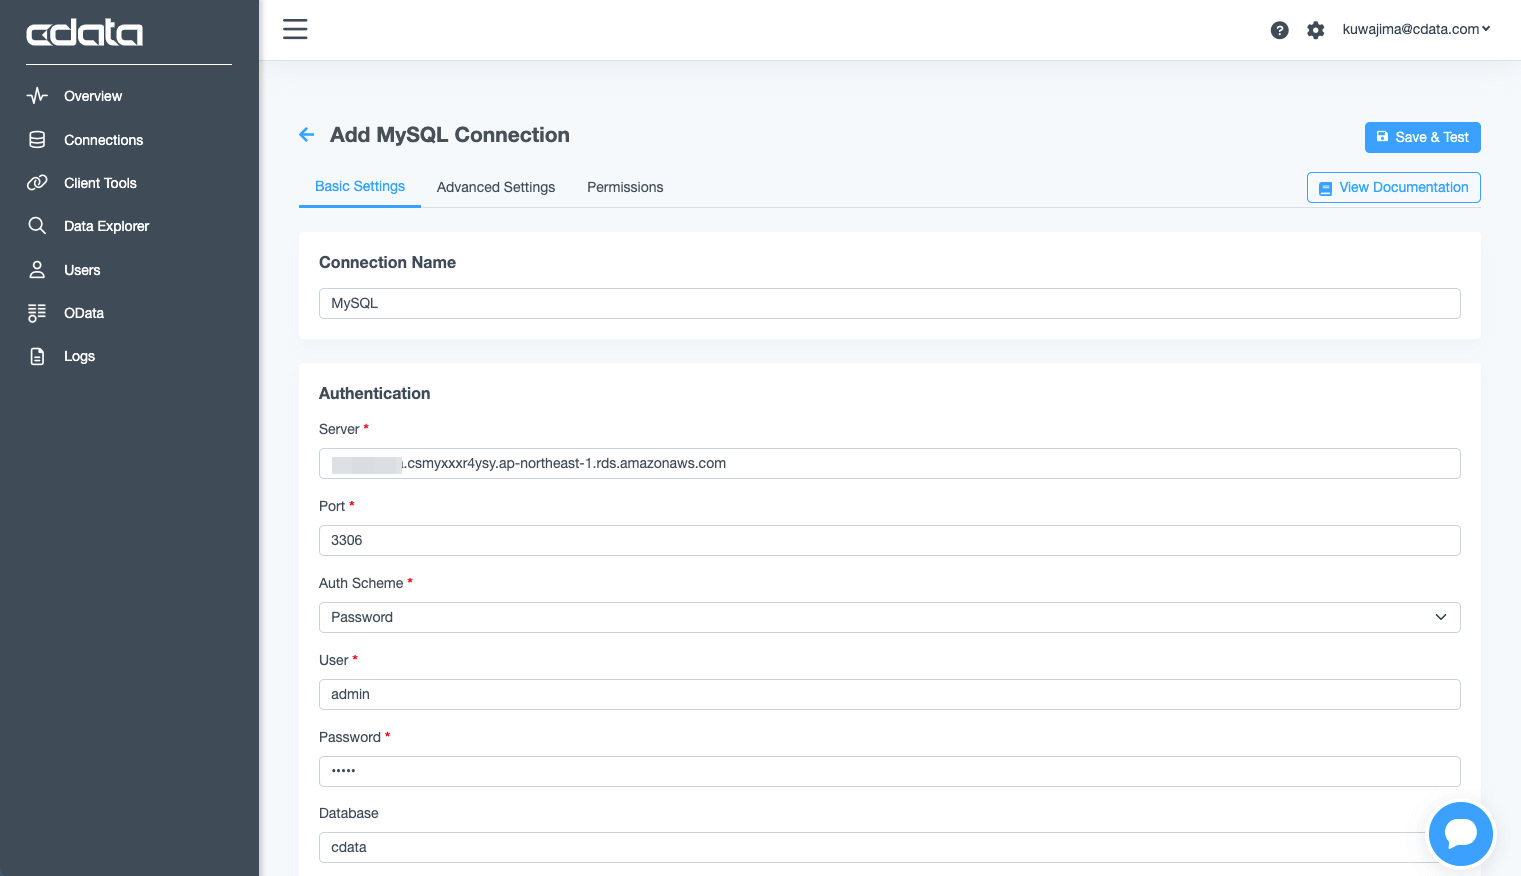Open the Auth Scheme dropdown
Viewport: 1521px width, 876px height.
click(x=889, y=617)
